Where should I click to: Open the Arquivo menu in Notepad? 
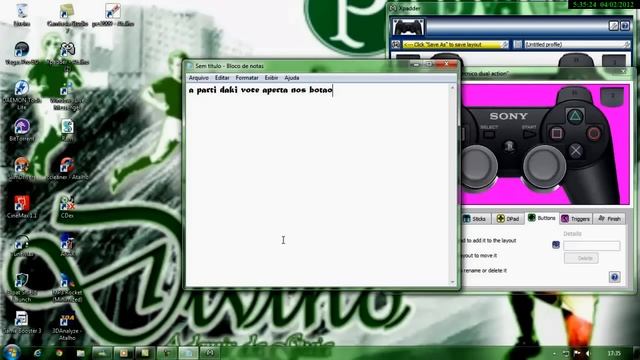(198, 78)
